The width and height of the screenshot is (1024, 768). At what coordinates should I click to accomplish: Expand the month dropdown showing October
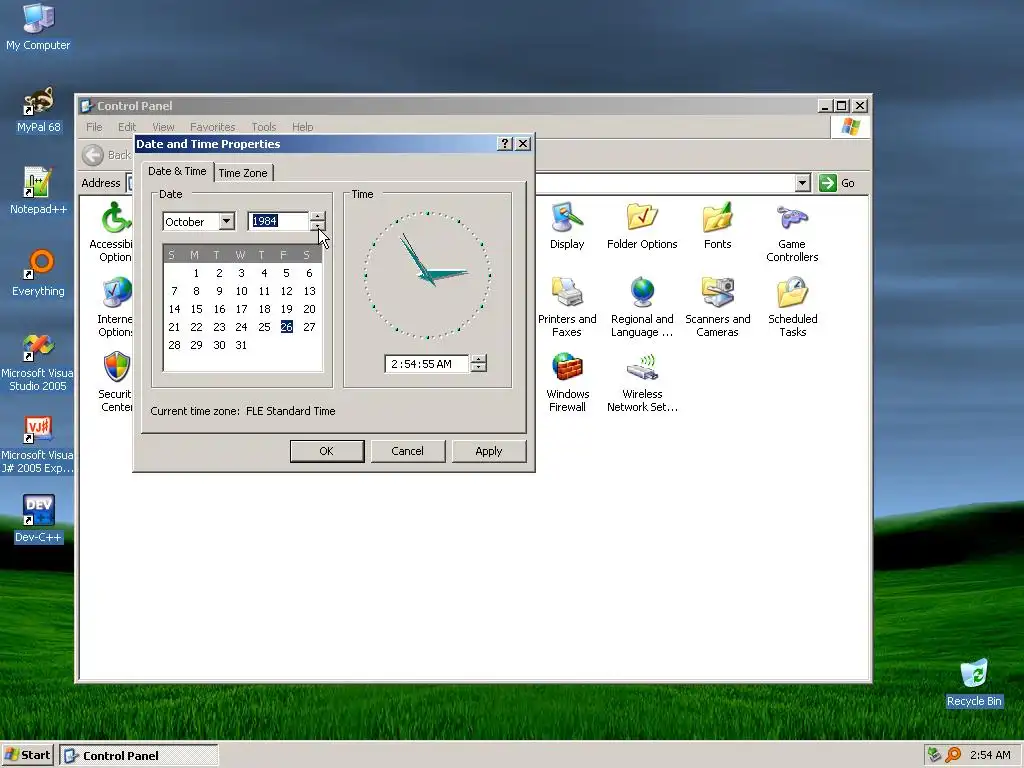click(x=227, y=221)
